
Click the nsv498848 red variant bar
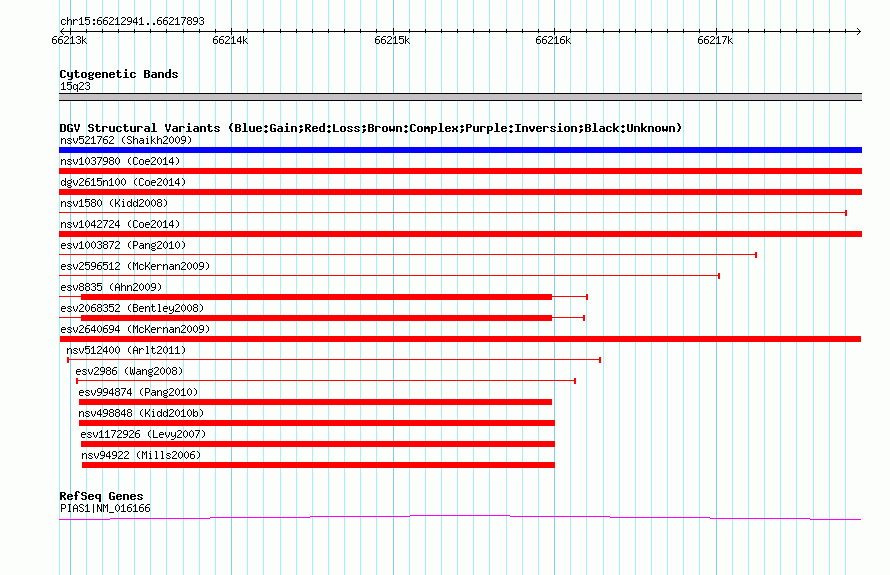tap(317, 423)
